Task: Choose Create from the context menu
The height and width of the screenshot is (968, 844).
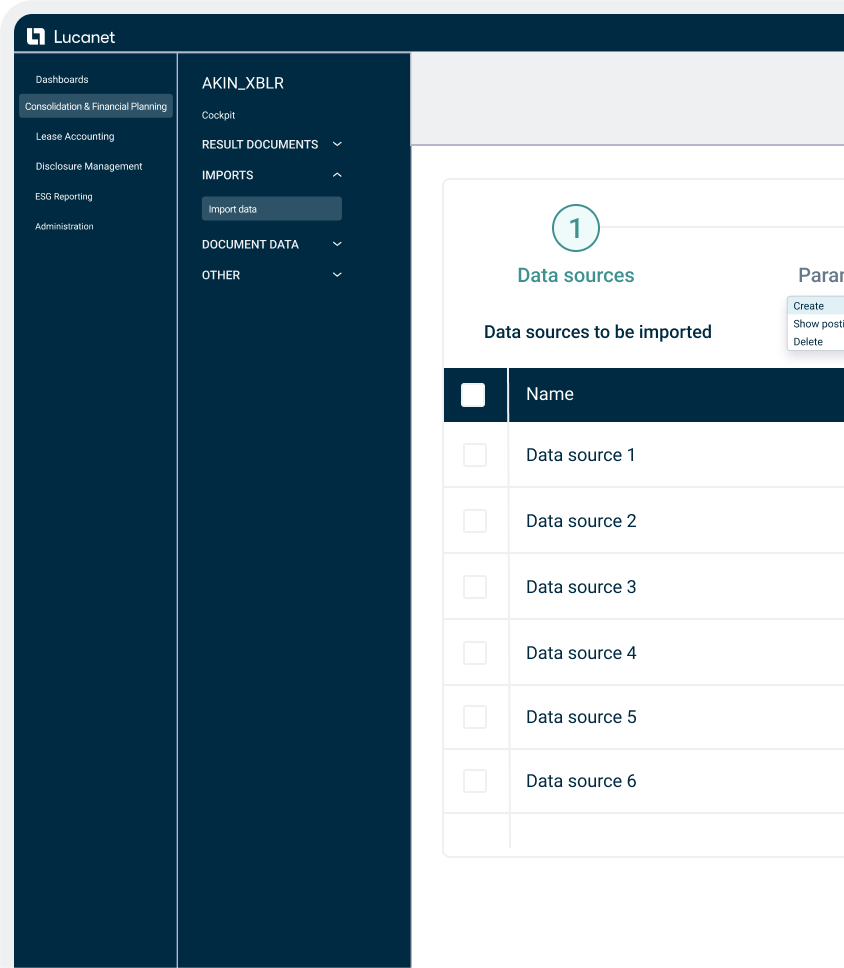Action: 810,306
